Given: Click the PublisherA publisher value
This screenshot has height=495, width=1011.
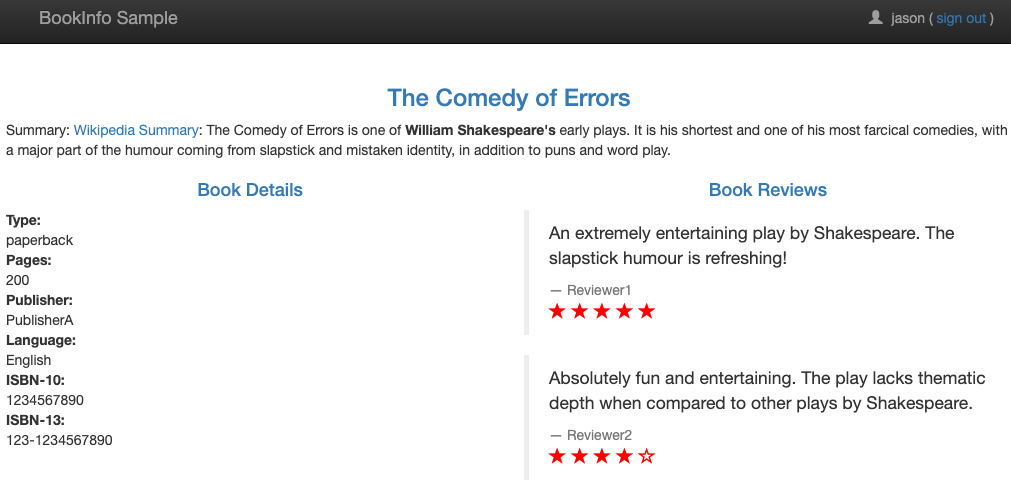Looking at the screenshot, I should [40, 320].
